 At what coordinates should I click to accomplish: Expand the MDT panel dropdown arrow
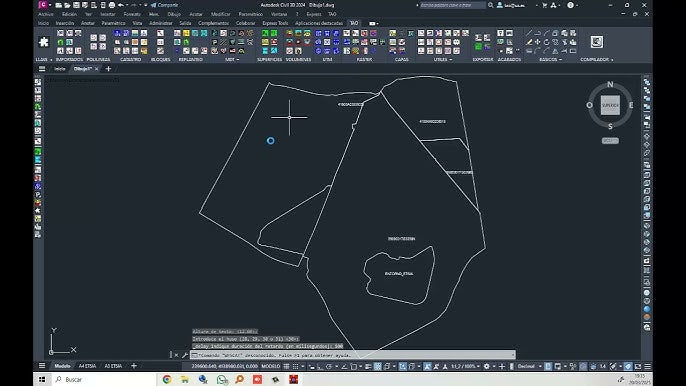point(238,60)
